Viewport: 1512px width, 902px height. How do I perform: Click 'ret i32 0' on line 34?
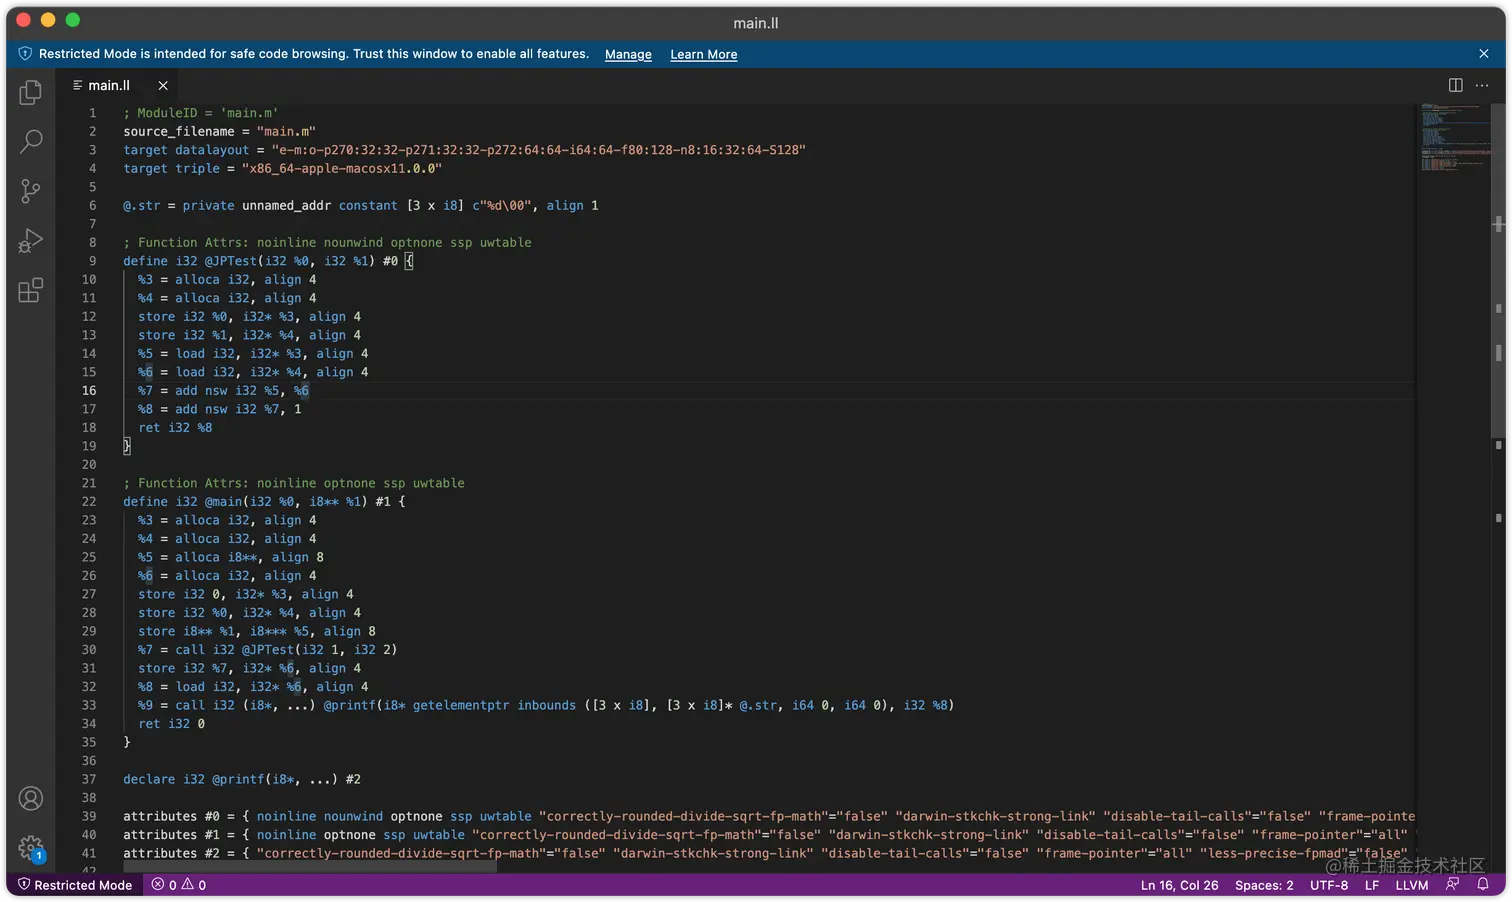[x=171, y=724]
